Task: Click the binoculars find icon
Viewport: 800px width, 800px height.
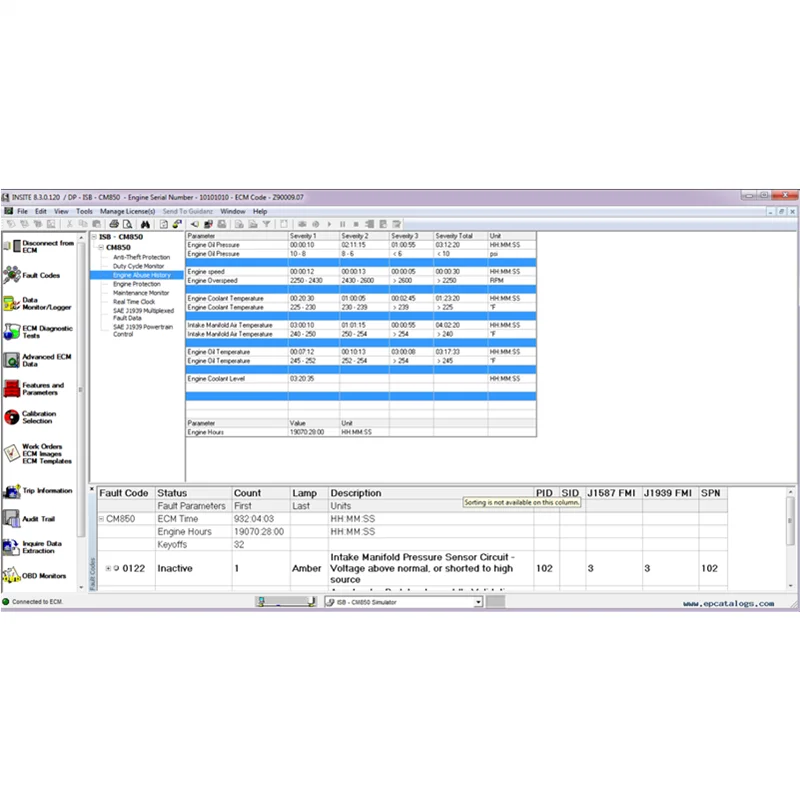Action: tap(145, 224)
